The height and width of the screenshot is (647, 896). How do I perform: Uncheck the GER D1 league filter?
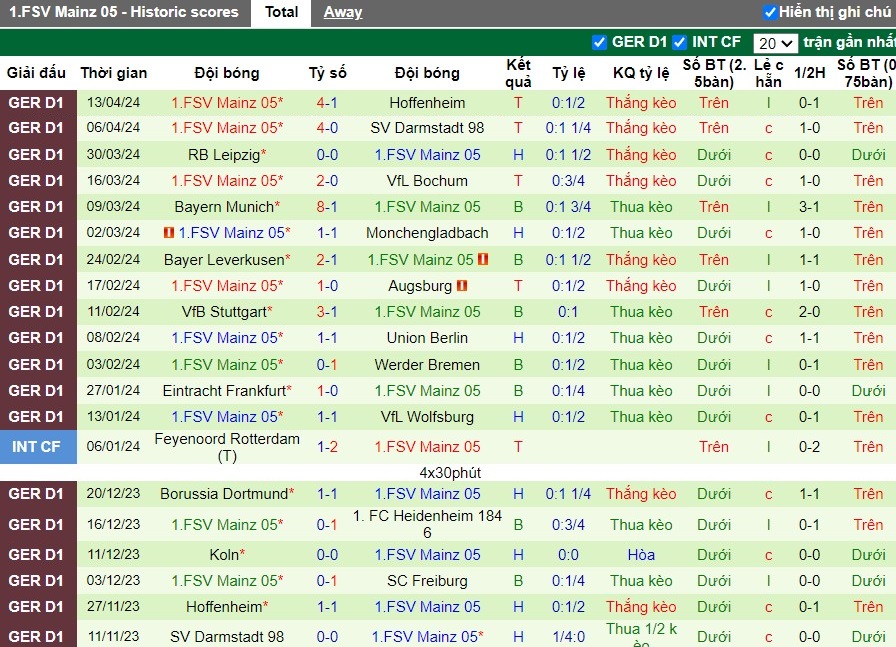point(599,42)
